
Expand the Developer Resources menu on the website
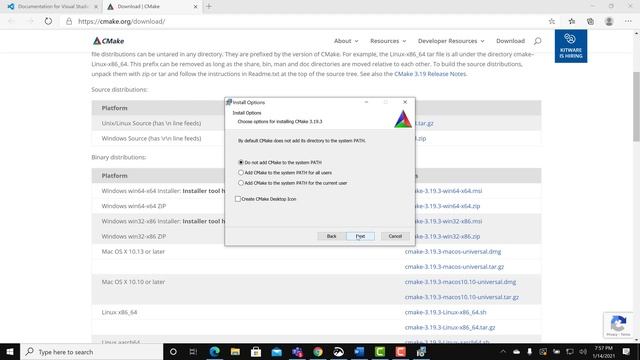451,41
